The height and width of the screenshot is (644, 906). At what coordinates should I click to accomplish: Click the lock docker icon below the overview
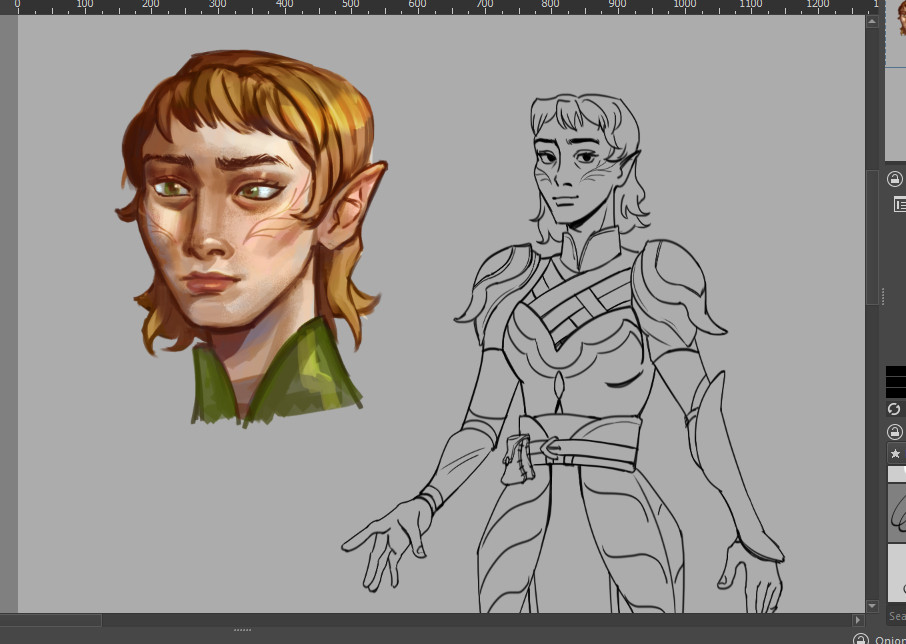click(894, 179)
